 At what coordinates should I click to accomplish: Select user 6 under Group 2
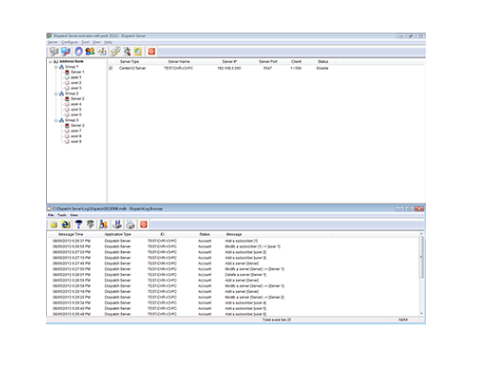click(x=76, y=115)
